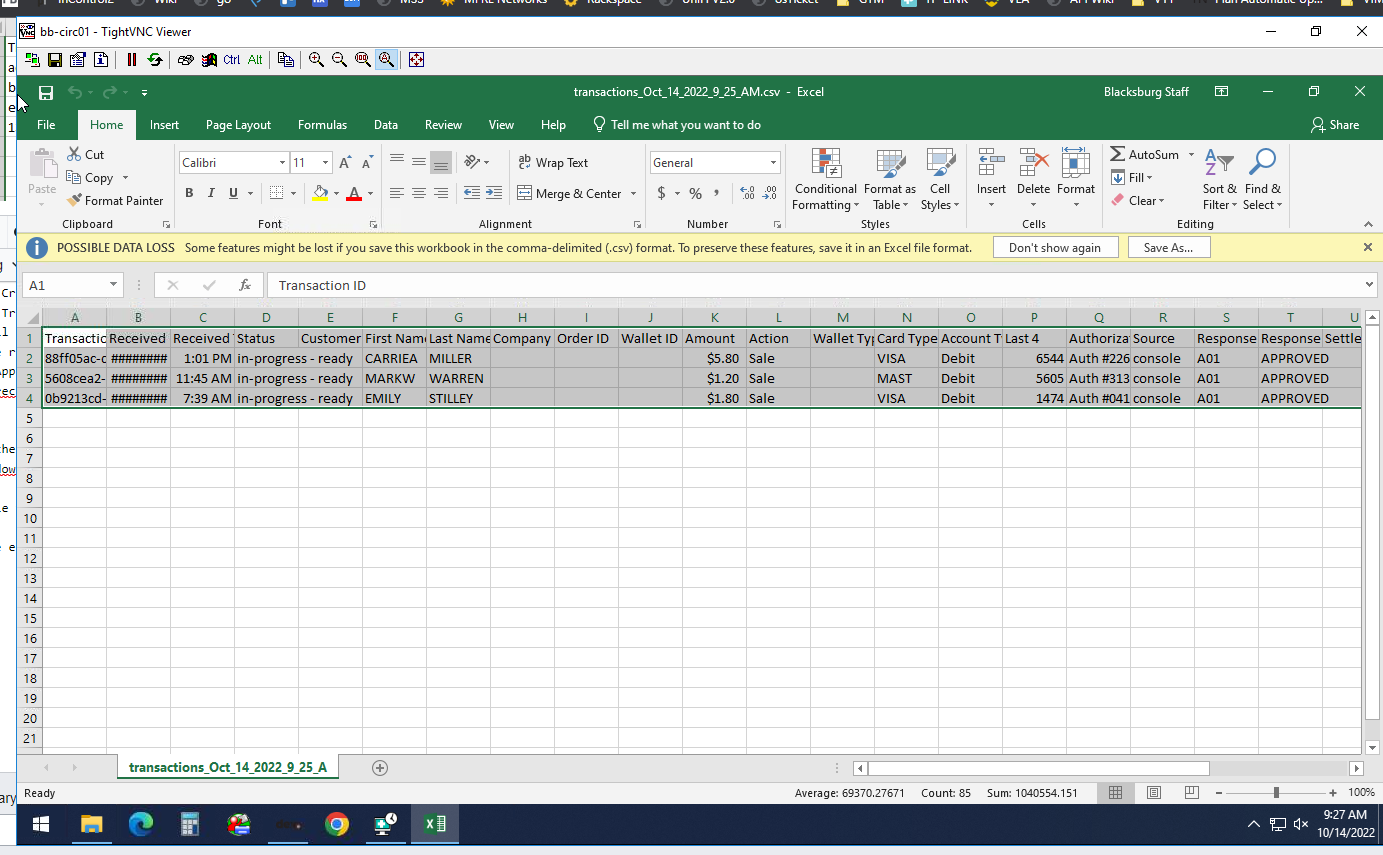Switch to the Insert ribbon tab
The width and height of the screenshot is (1383, 855).
click(164, 125)
